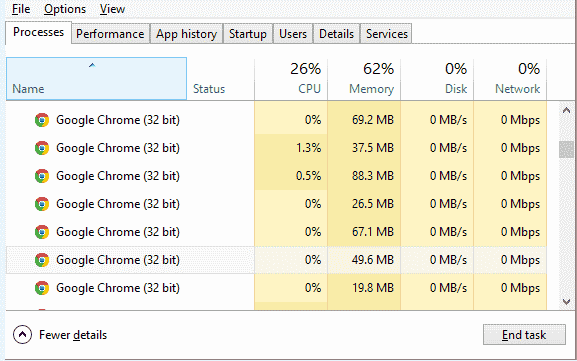577x361 pixels.
Task: Open the View menu
Action: [x=112, y=9]
